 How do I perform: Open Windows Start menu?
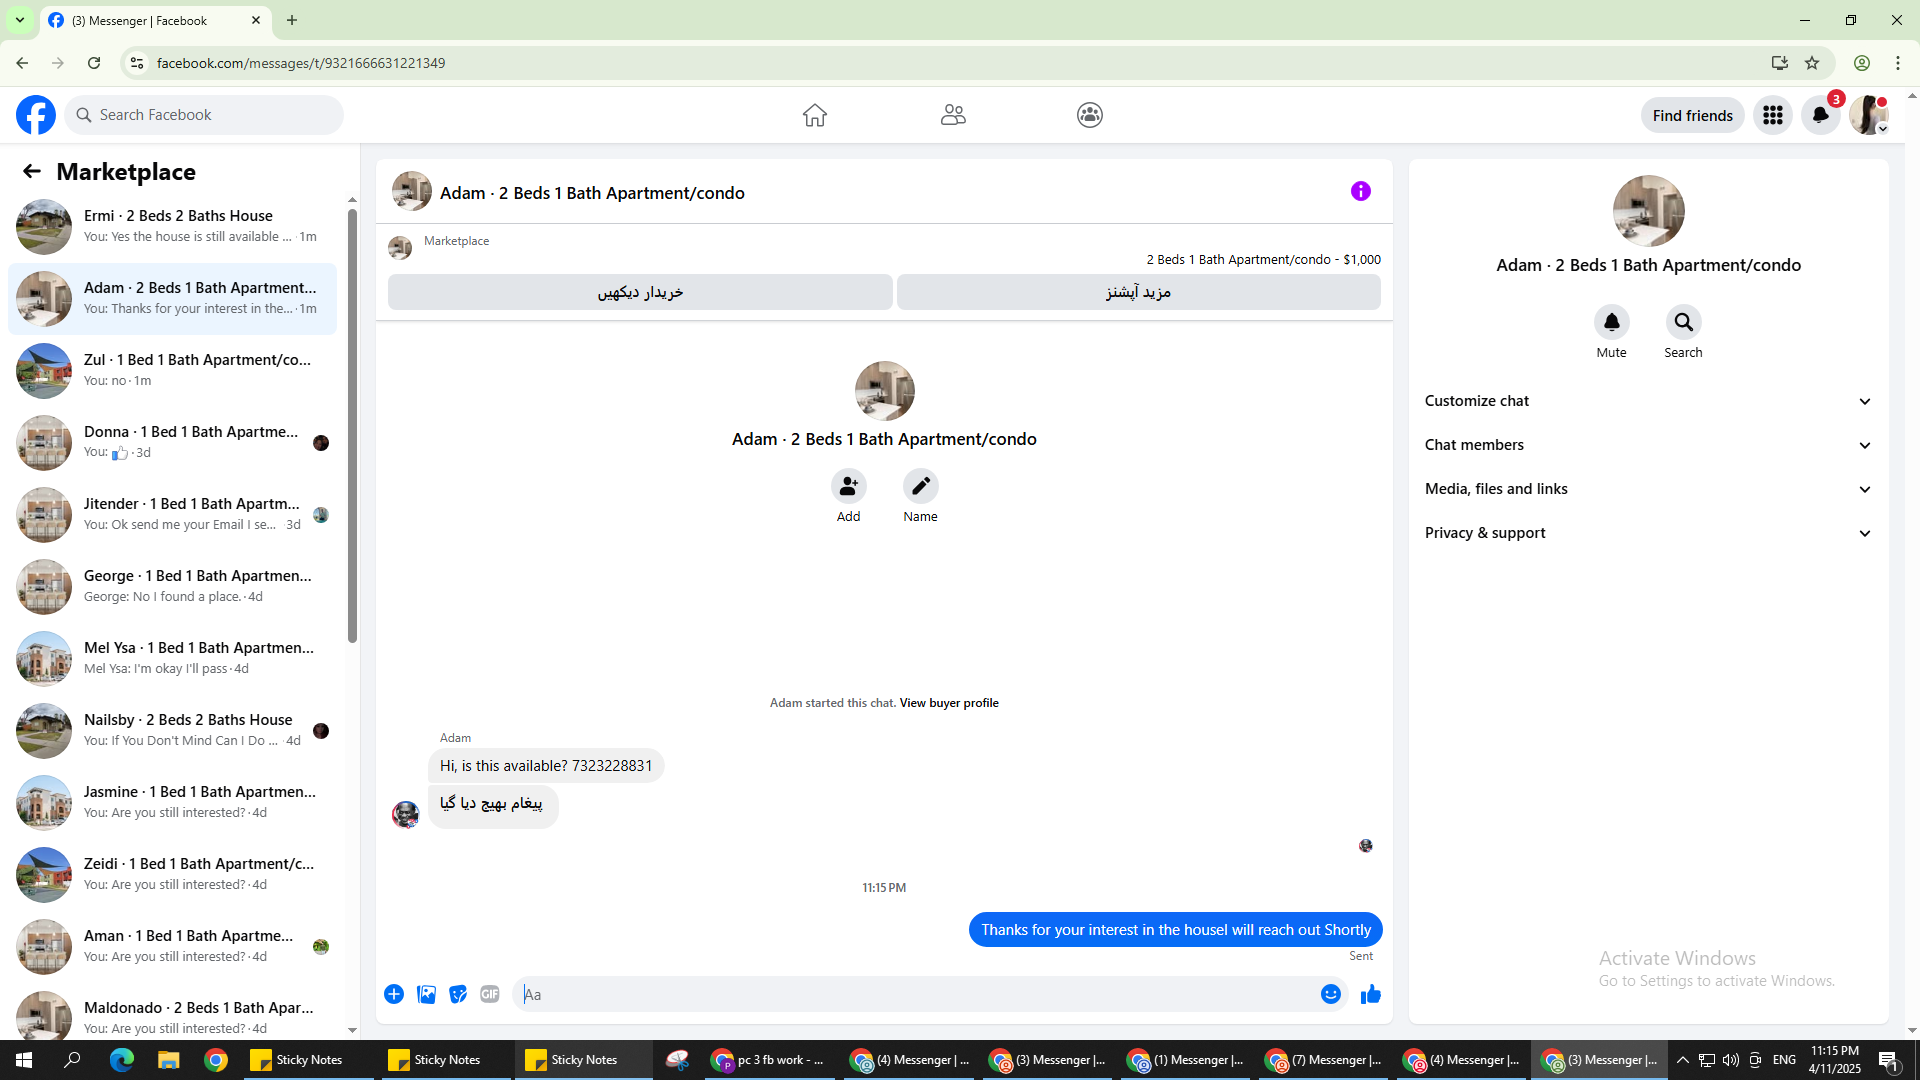point(24,1060)
